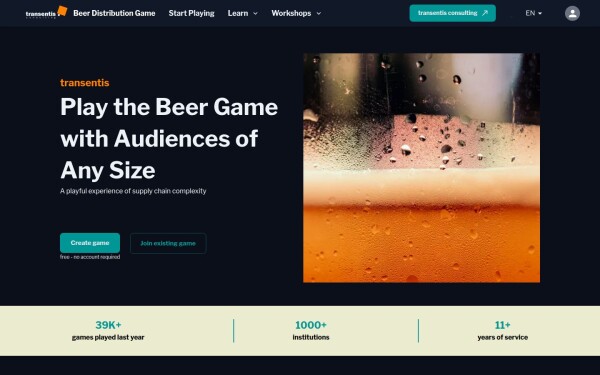Viewport: 600px width, 375px height.
Task: Click the 'Play the Beer Game' headline
Action: click(169, 139)
